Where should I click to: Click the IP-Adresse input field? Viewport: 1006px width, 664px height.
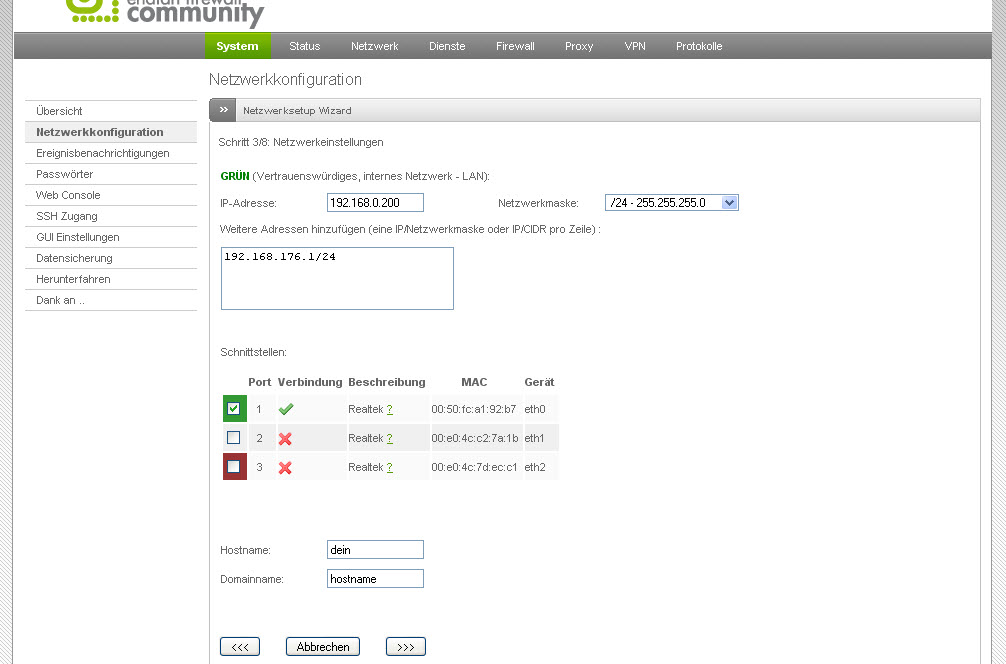click(375, 203)
